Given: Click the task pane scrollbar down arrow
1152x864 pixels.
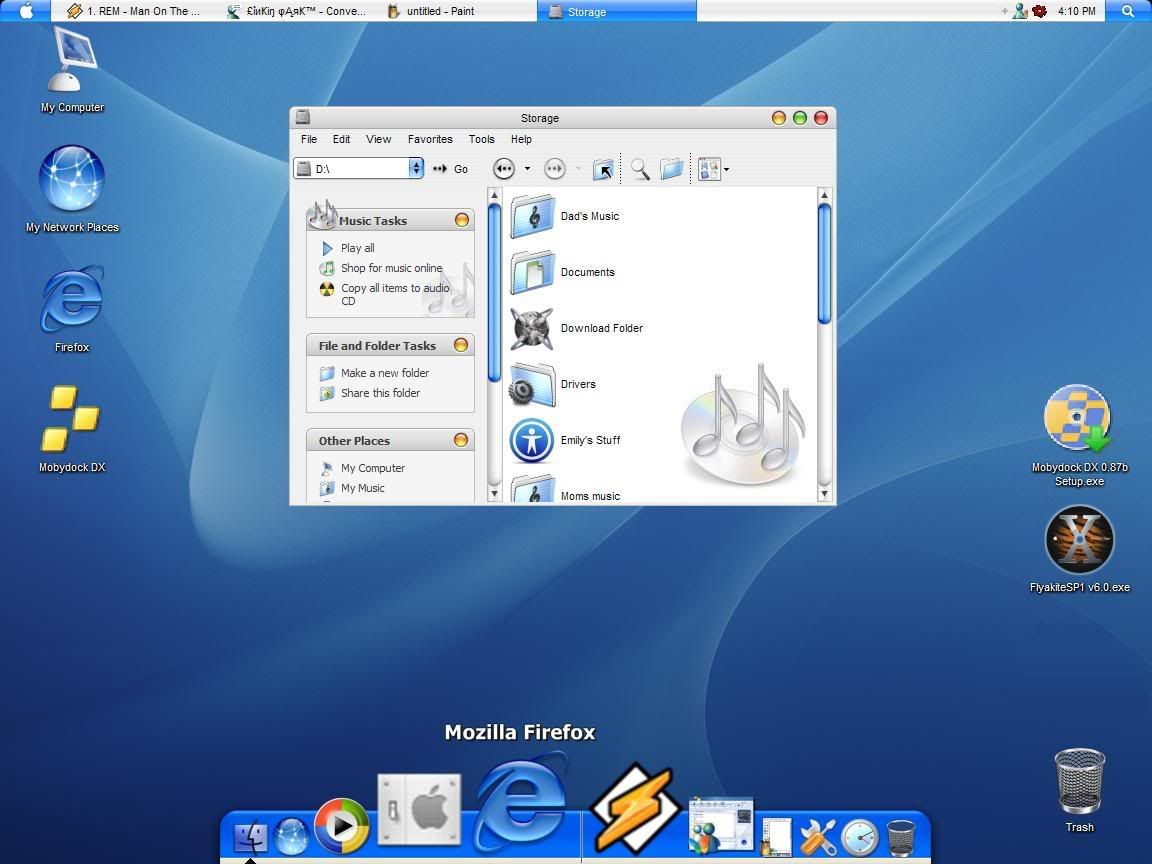Looking at the screenshot, I should click(494, 494).
